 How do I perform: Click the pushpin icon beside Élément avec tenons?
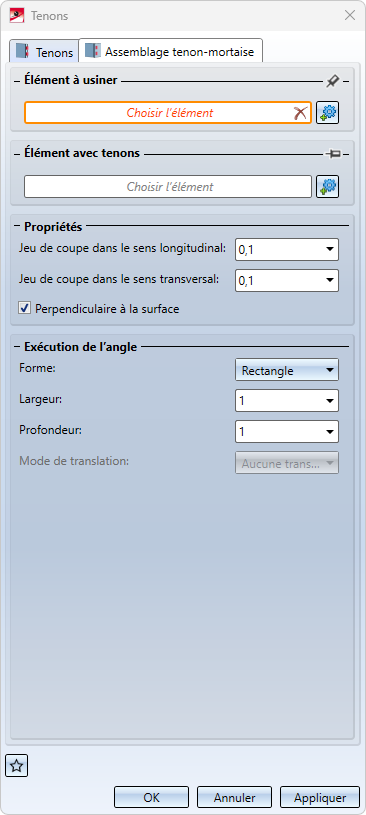(x=332, y=154)
